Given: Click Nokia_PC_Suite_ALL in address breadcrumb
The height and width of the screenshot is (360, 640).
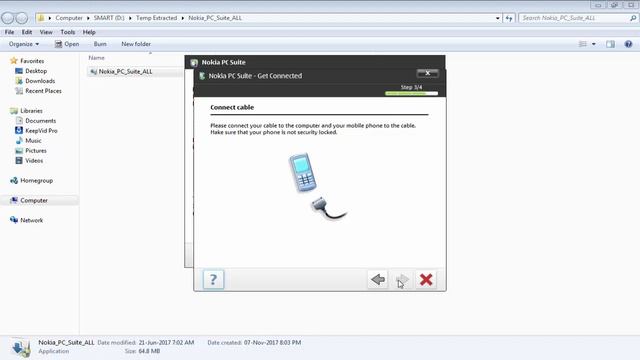Looking at the screenshot, I should pos(215,18).
